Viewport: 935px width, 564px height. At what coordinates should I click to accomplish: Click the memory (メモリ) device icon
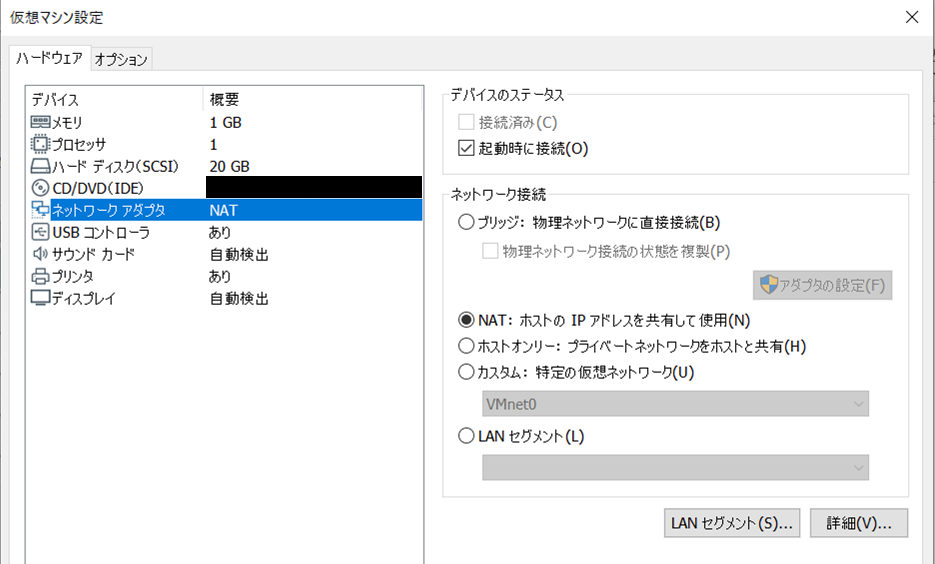point(40,122)
